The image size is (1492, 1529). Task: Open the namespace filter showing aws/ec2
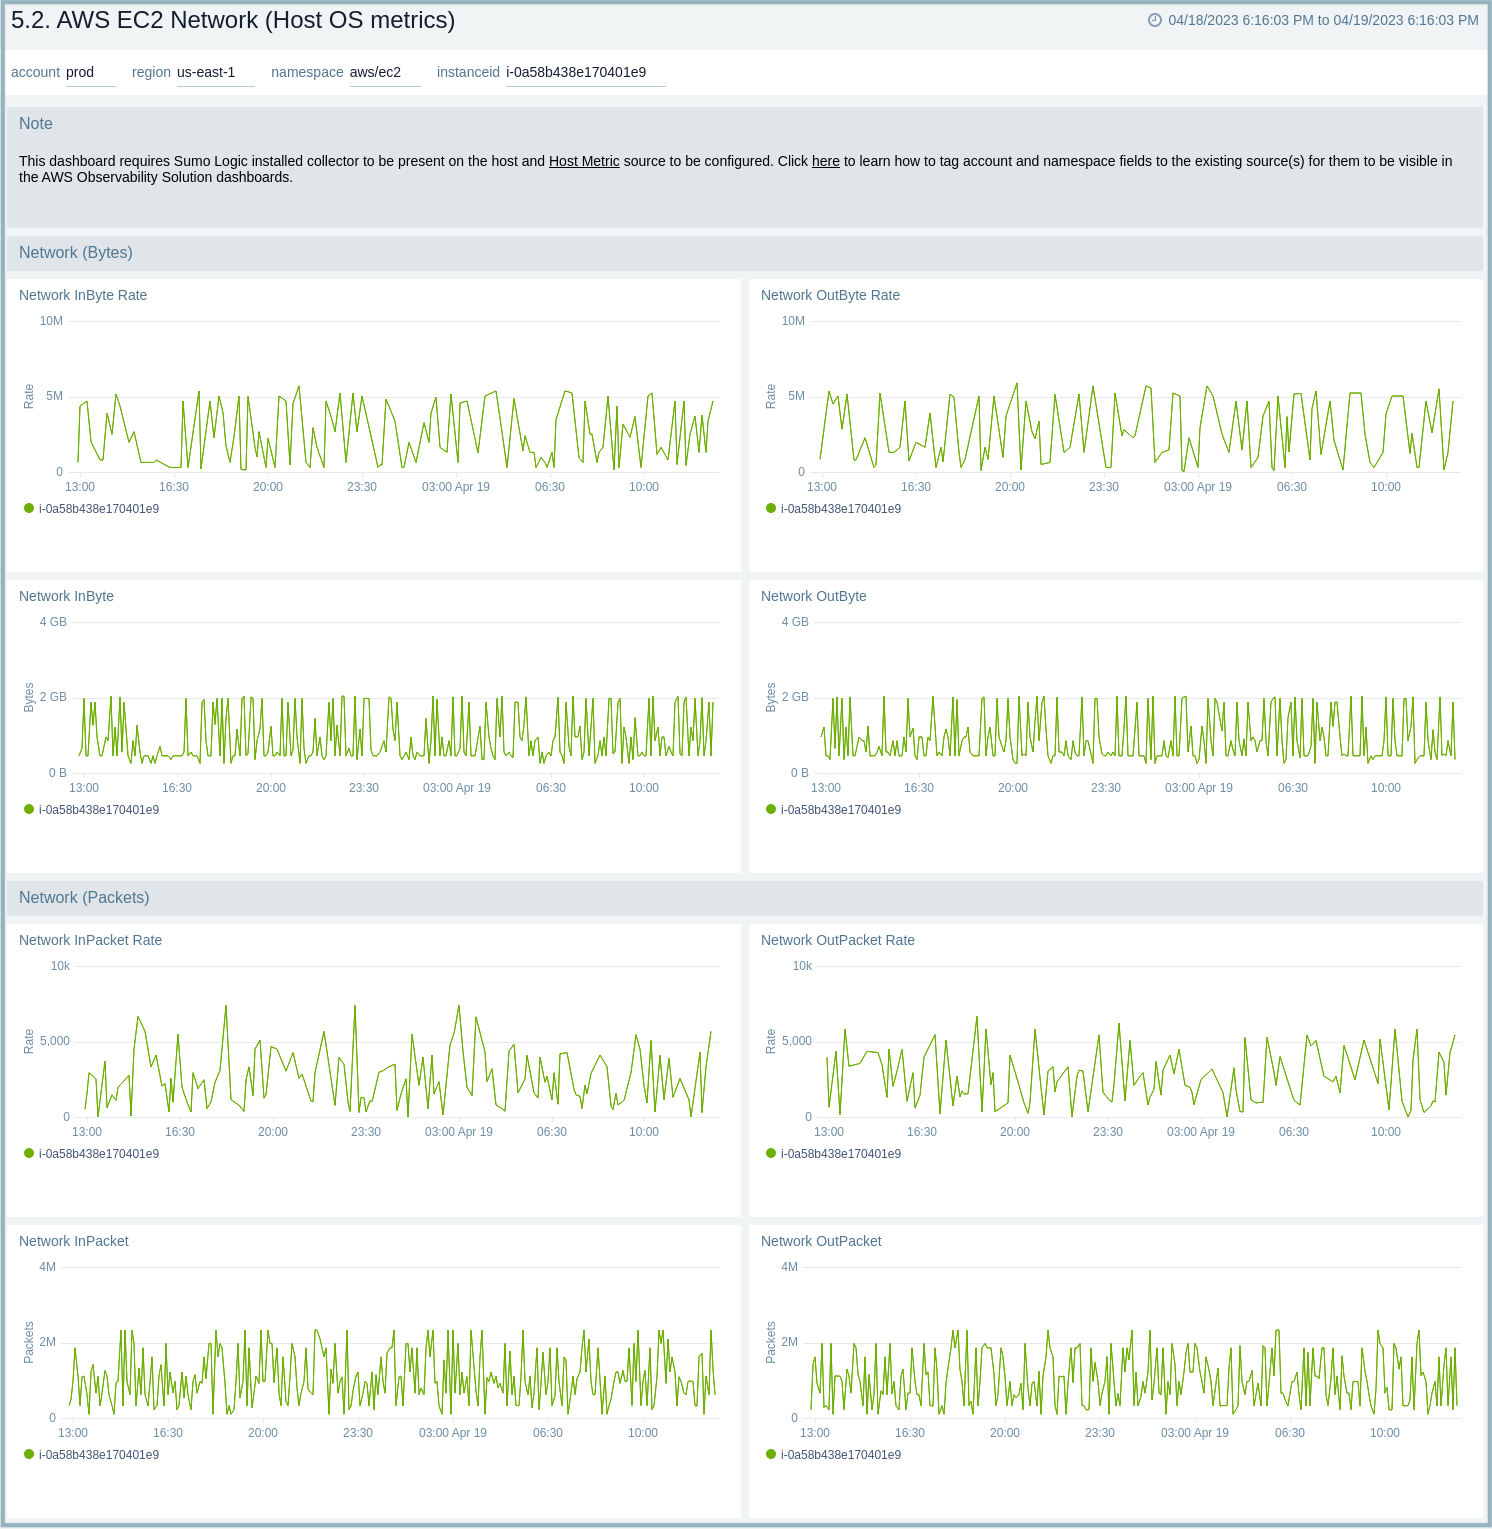click(x=385, y=72)
